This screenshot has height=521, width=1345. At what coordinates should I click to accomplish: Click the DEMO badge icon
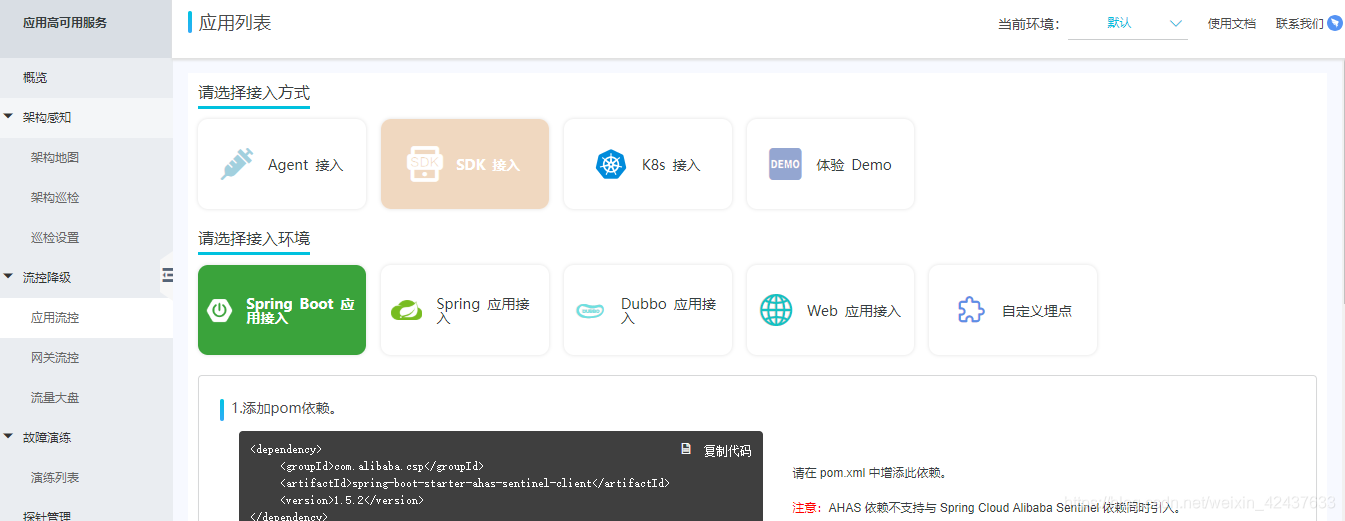click(x=785, y=164)
